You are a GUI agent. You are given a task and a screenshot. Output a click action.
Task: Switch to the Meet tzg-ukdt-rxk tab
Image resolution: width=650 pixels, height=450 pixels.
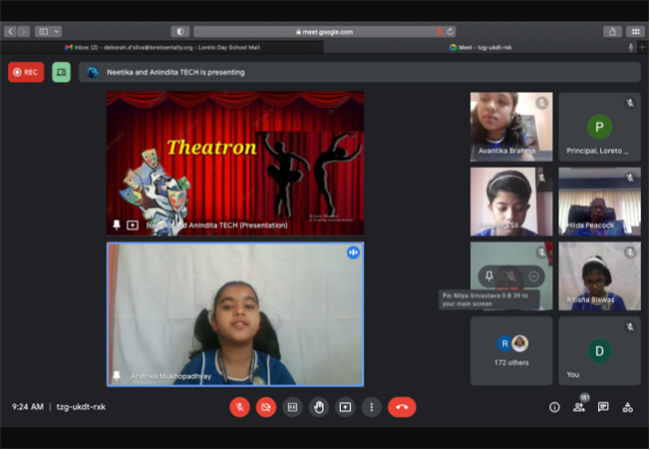[x=481, y=48]
